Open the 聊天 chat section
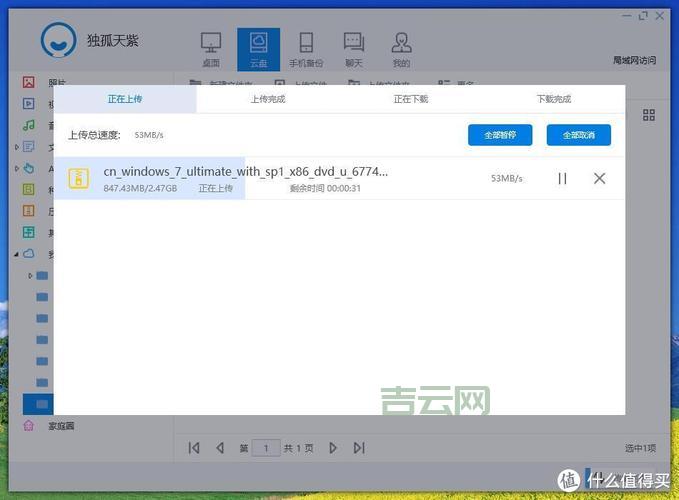Image resolution: width=679 pixels, height=500 pixels. [354, 50]
